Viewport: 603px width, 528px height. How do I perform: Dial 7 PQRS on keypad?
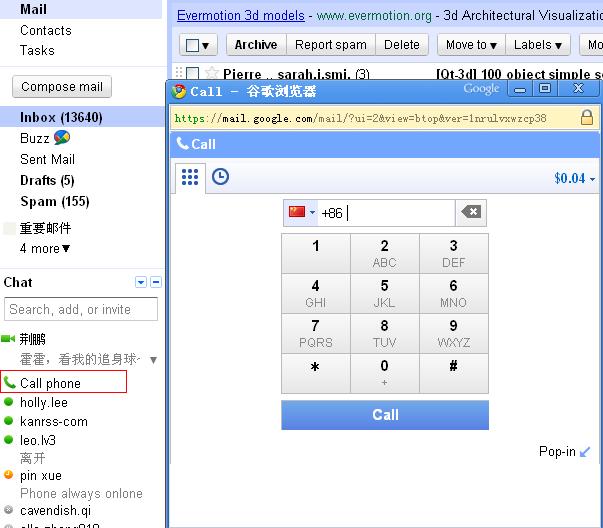(316, 333)
